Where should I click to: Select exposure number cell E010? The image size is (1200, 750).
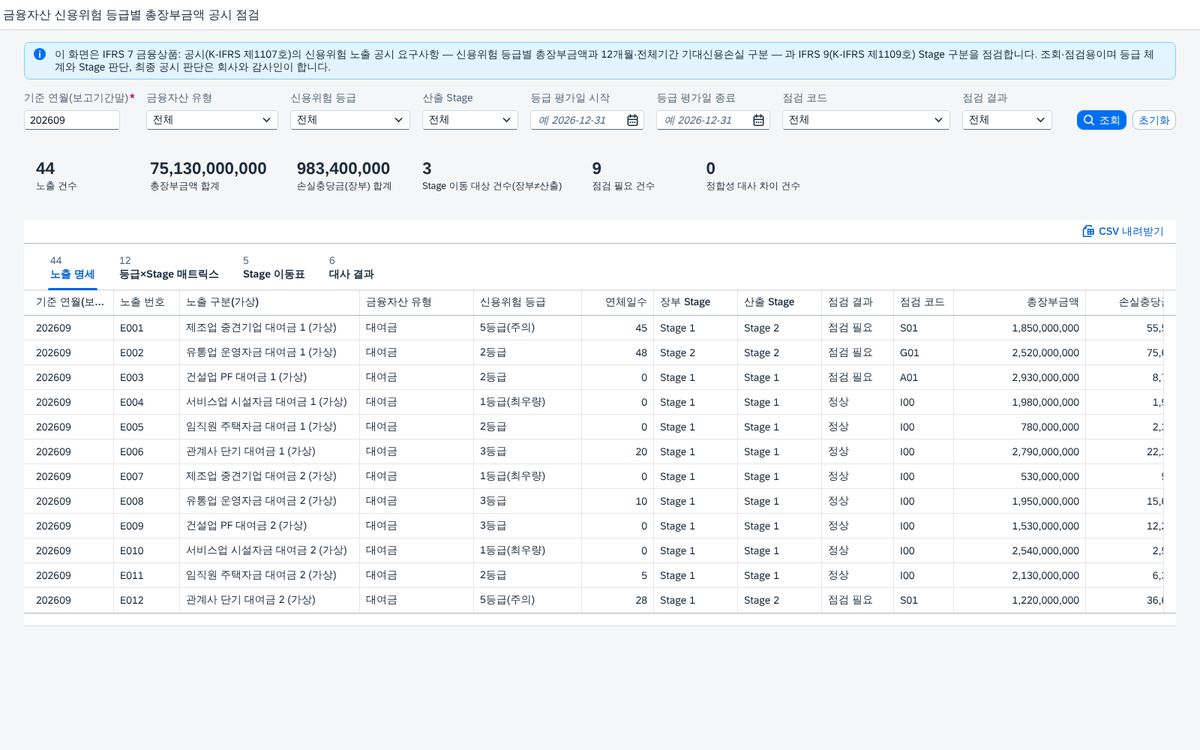(x=145, y=551)
